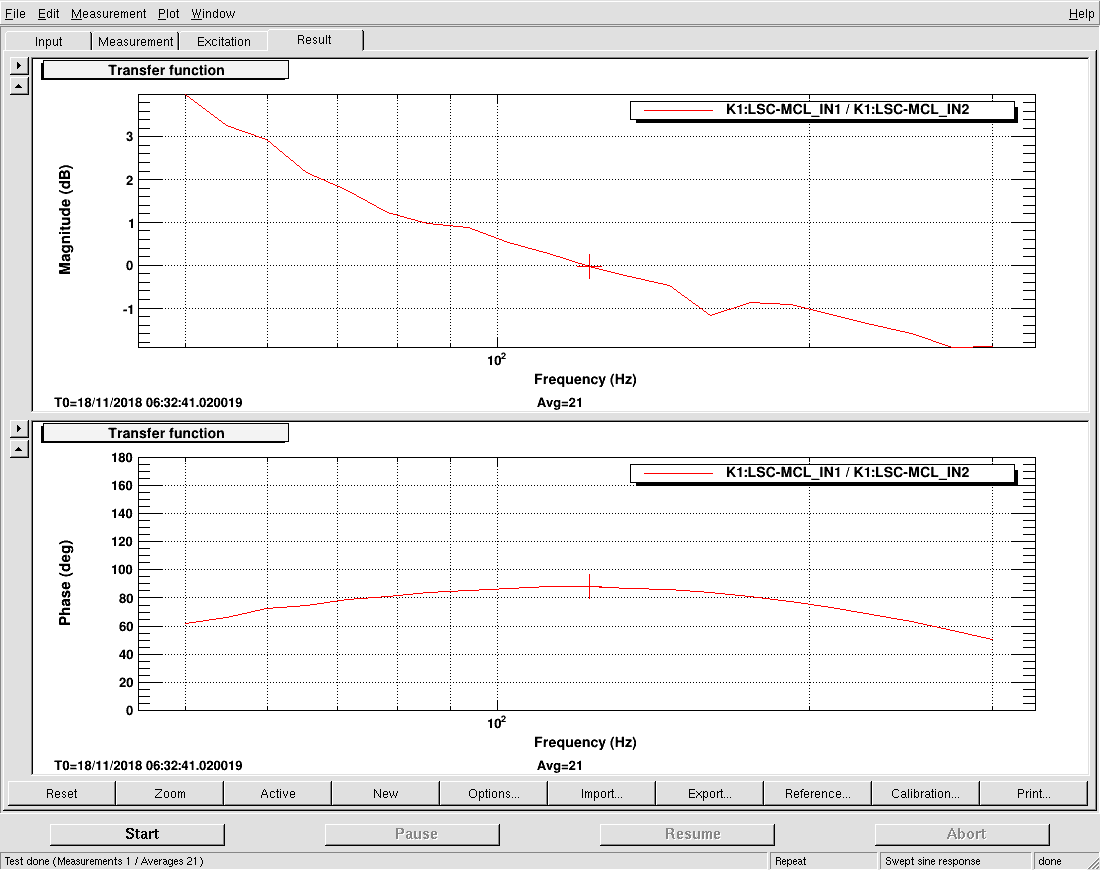Click the 'Swept sine response' status field
The width and height of the screenshot is (1100, 870).
coord(955,861)
